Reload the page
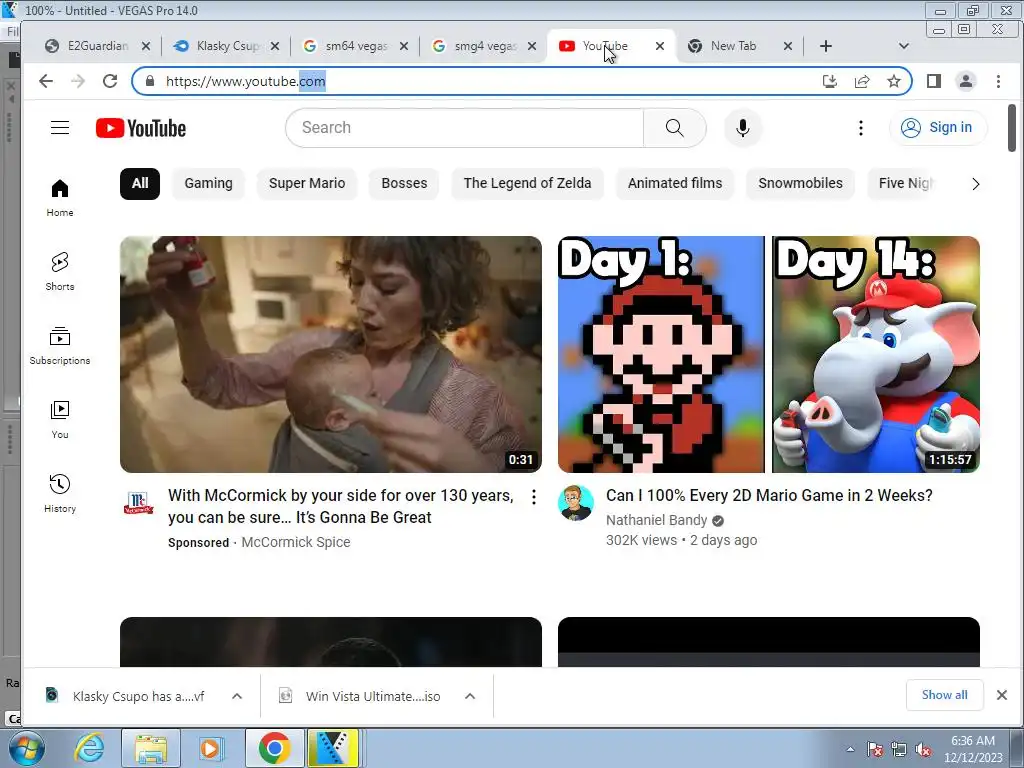This screenshot has width=1024, height=768. coord(110,81)
